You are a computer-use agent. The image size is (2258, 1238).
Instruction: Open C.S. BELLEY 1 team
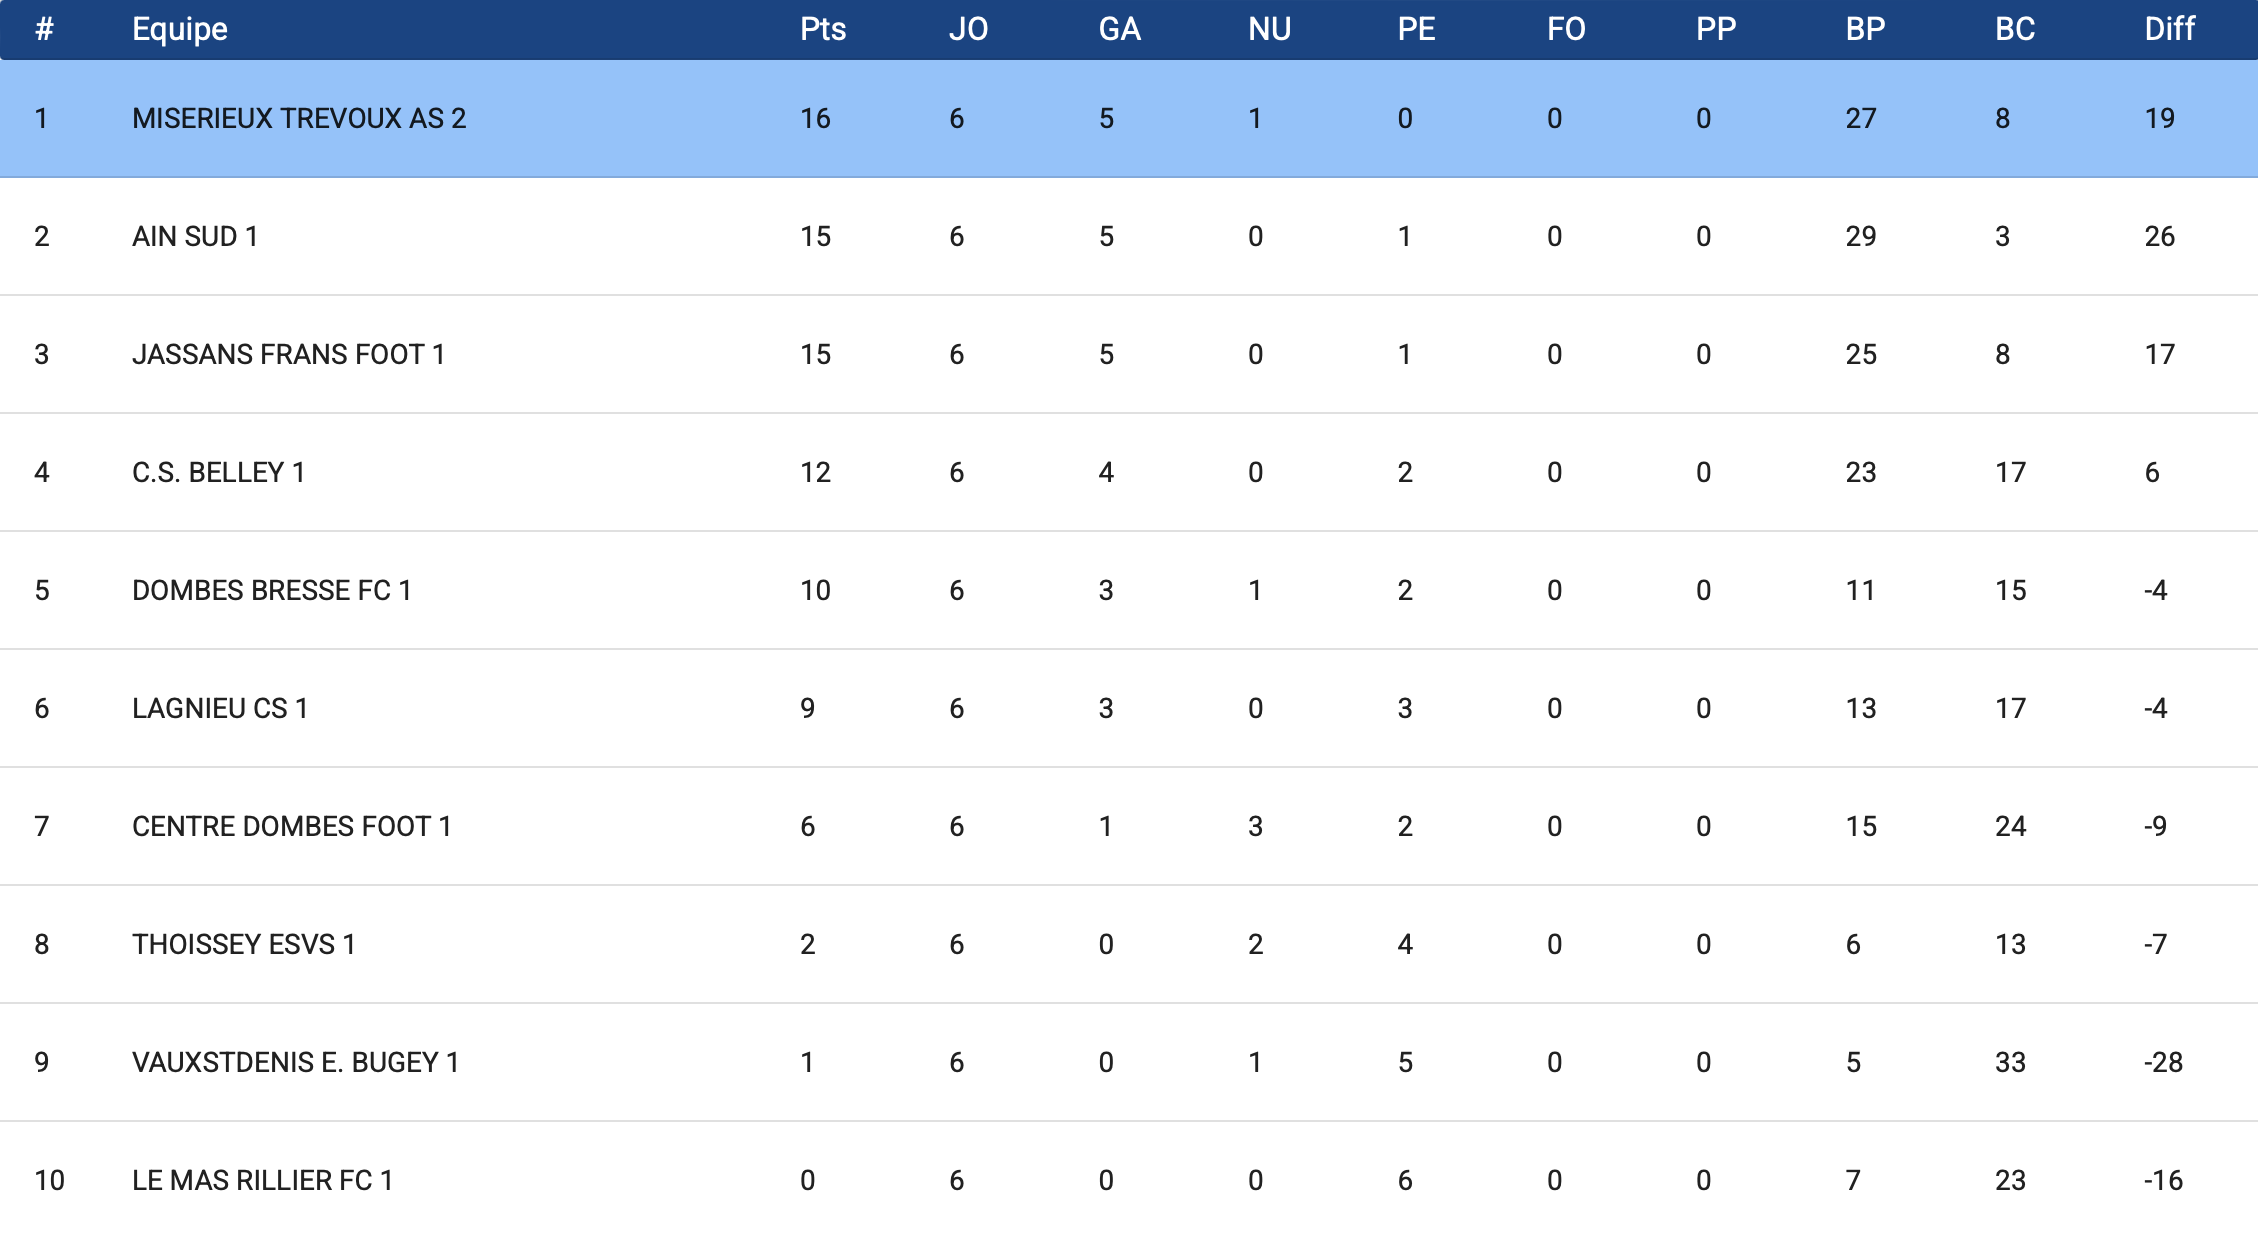click(218, 472)
